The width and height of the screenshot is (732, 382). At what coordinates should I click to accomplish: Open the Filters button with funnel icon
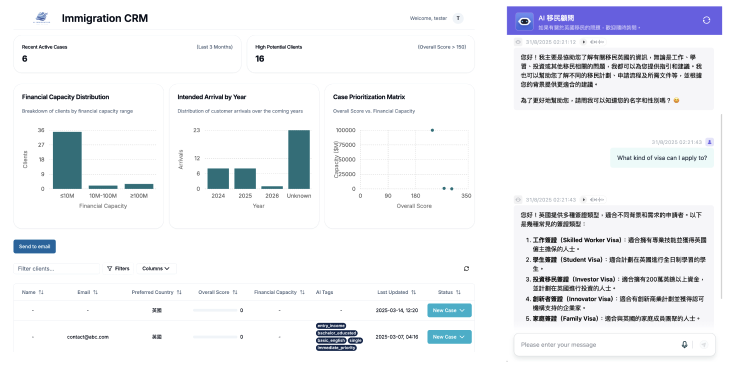118,269
